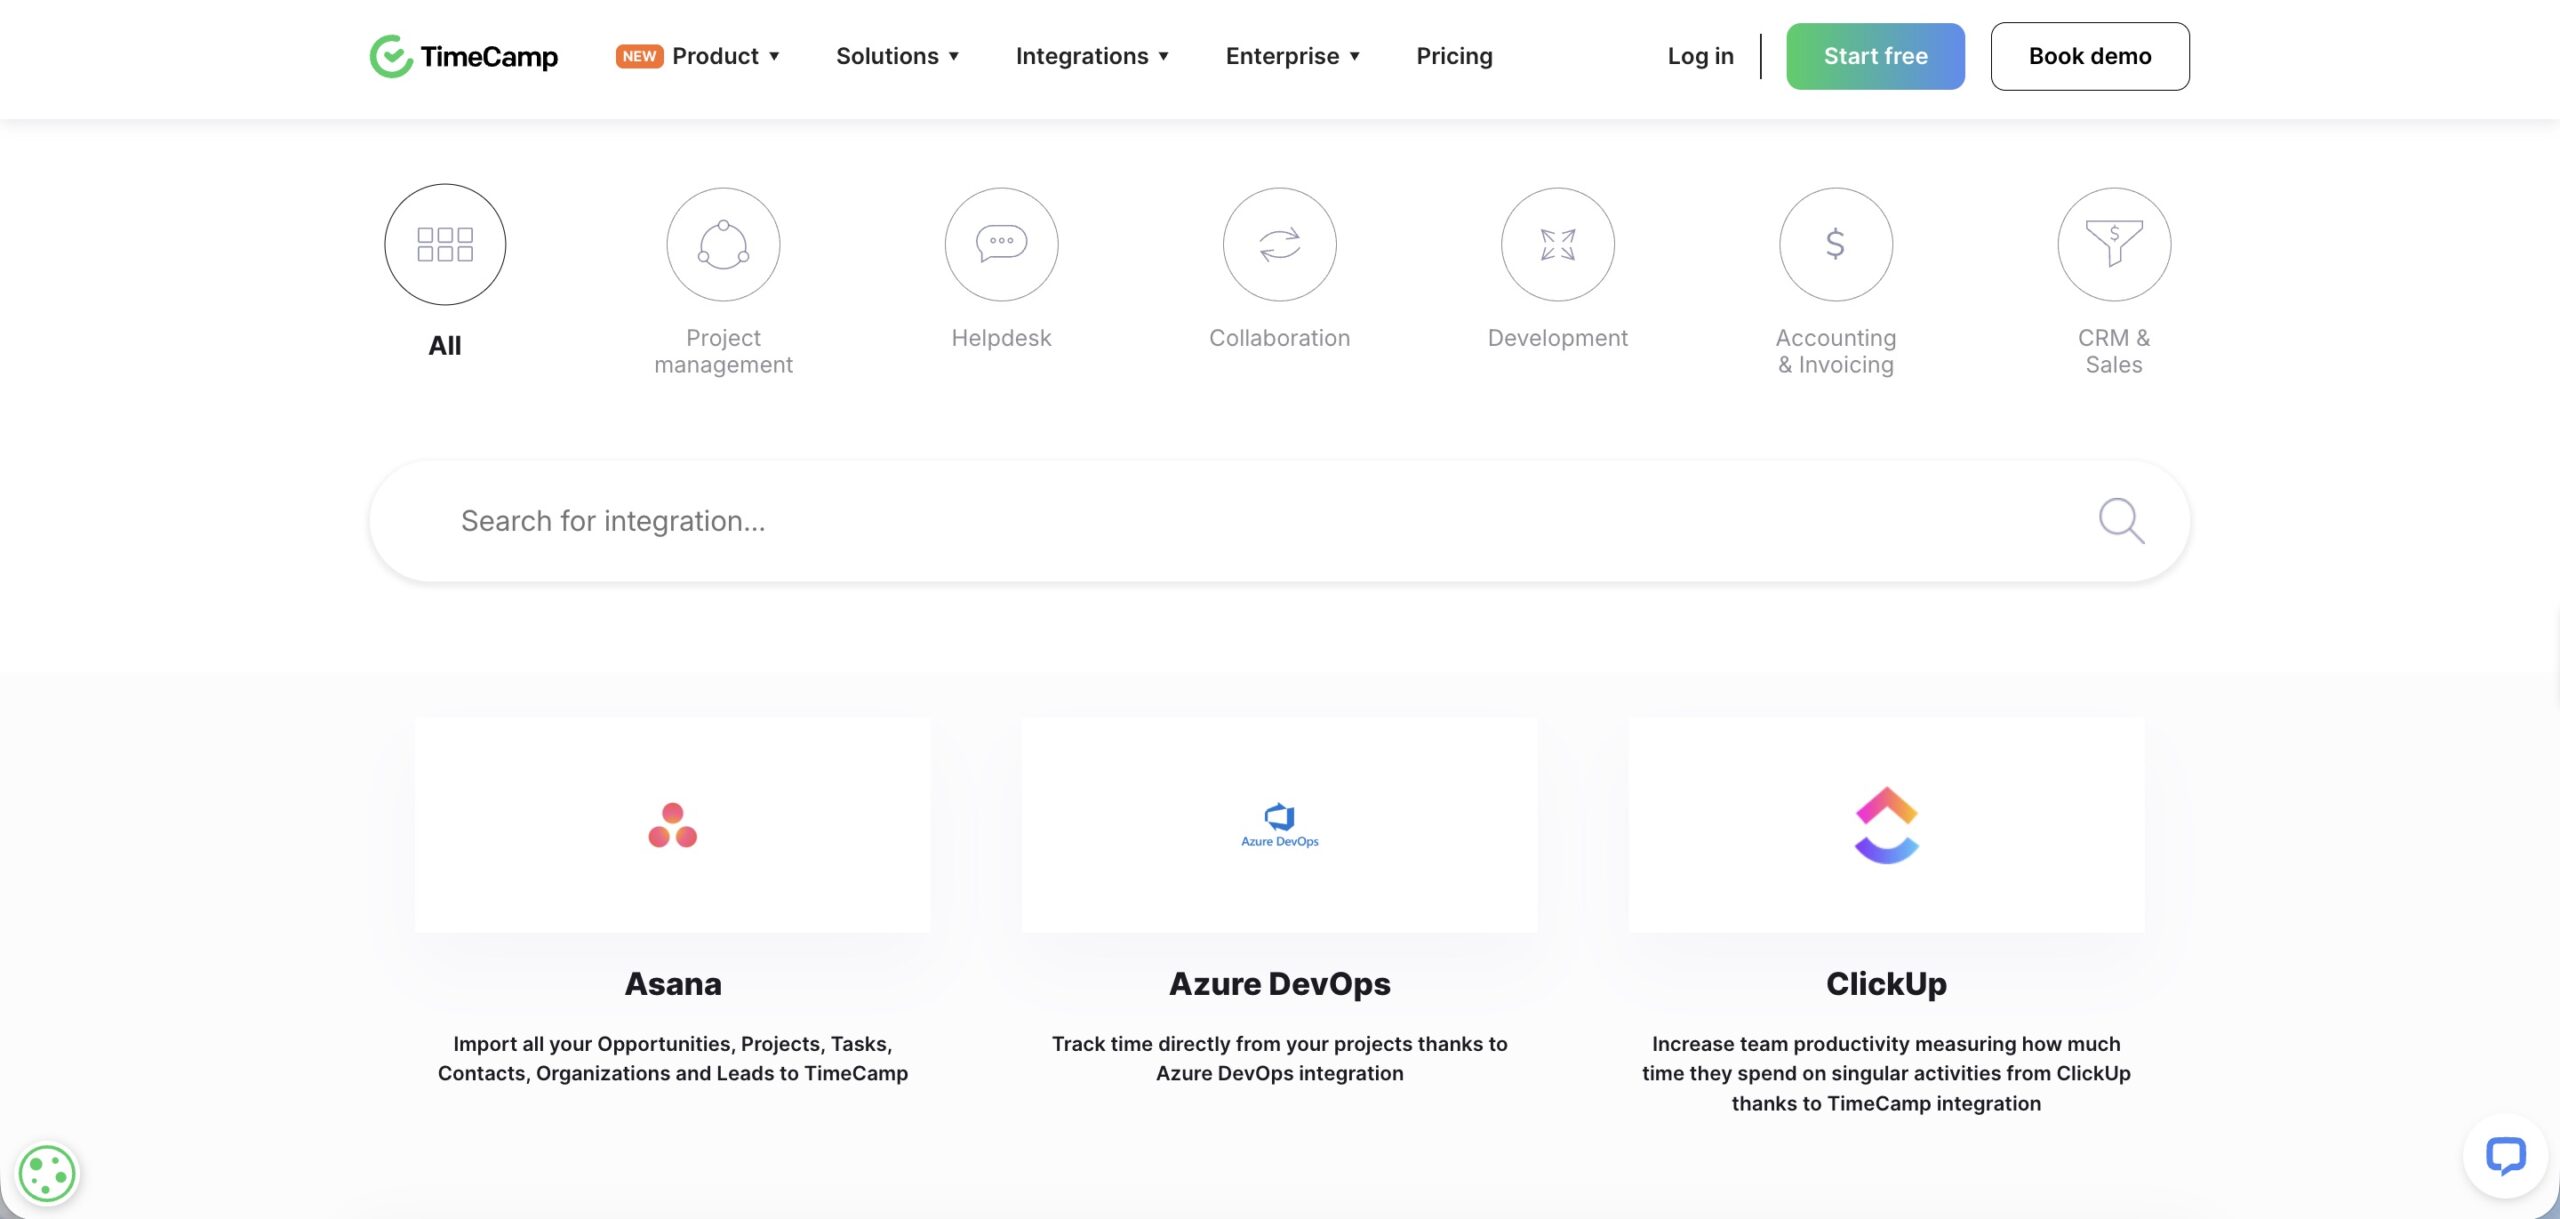This screenshot has width=2560, height=1219.
Task: Expand the Solutions dropdown
Action: click(897, 56)
